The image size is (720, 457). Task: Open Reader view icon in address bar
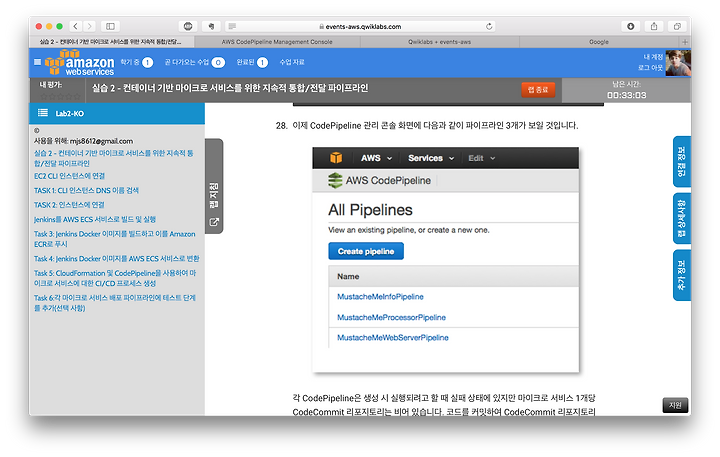point(232,26)
